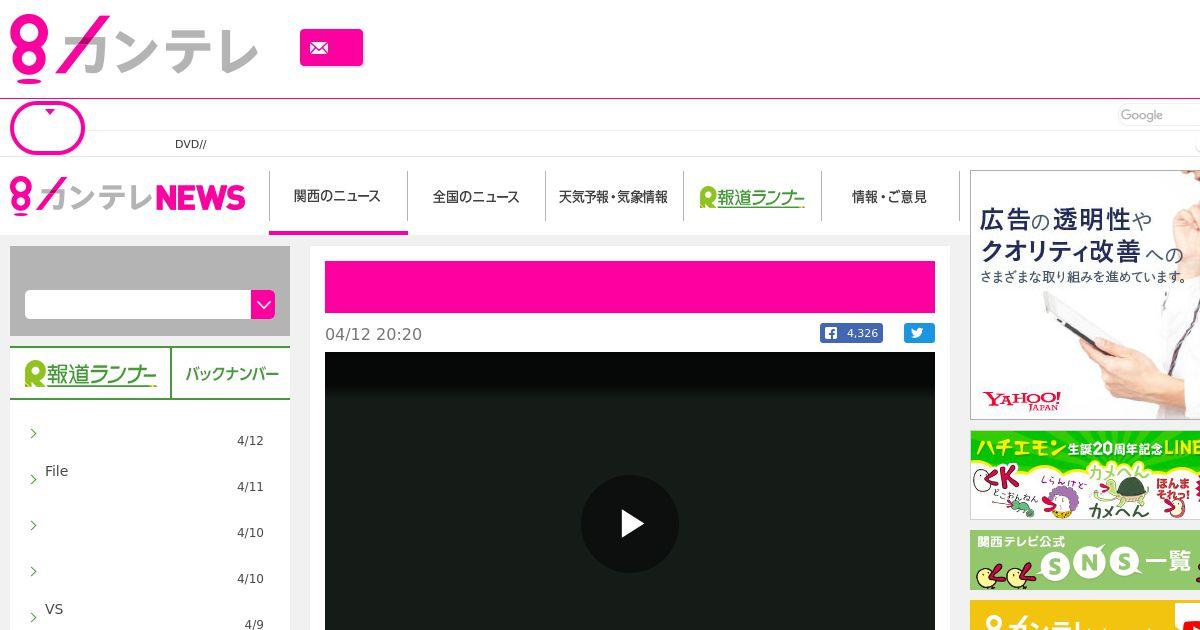This screenshot has width=1200, height=630.
Task: Click the pink article headline banner
Action: click(x=630, y=287)
